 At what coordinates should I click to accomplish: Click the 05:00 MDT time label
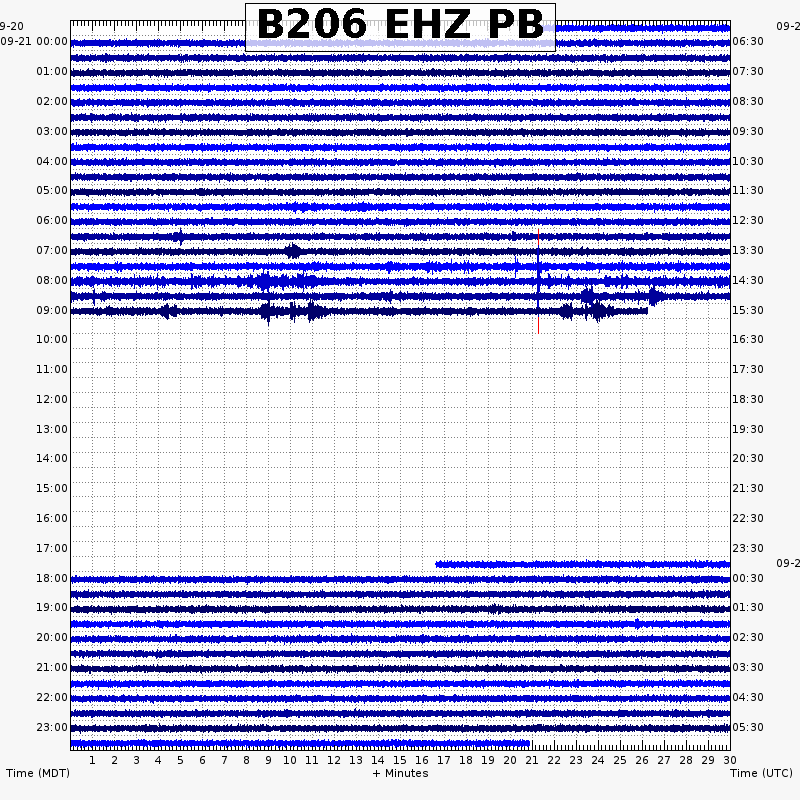[x=52, y=190]
